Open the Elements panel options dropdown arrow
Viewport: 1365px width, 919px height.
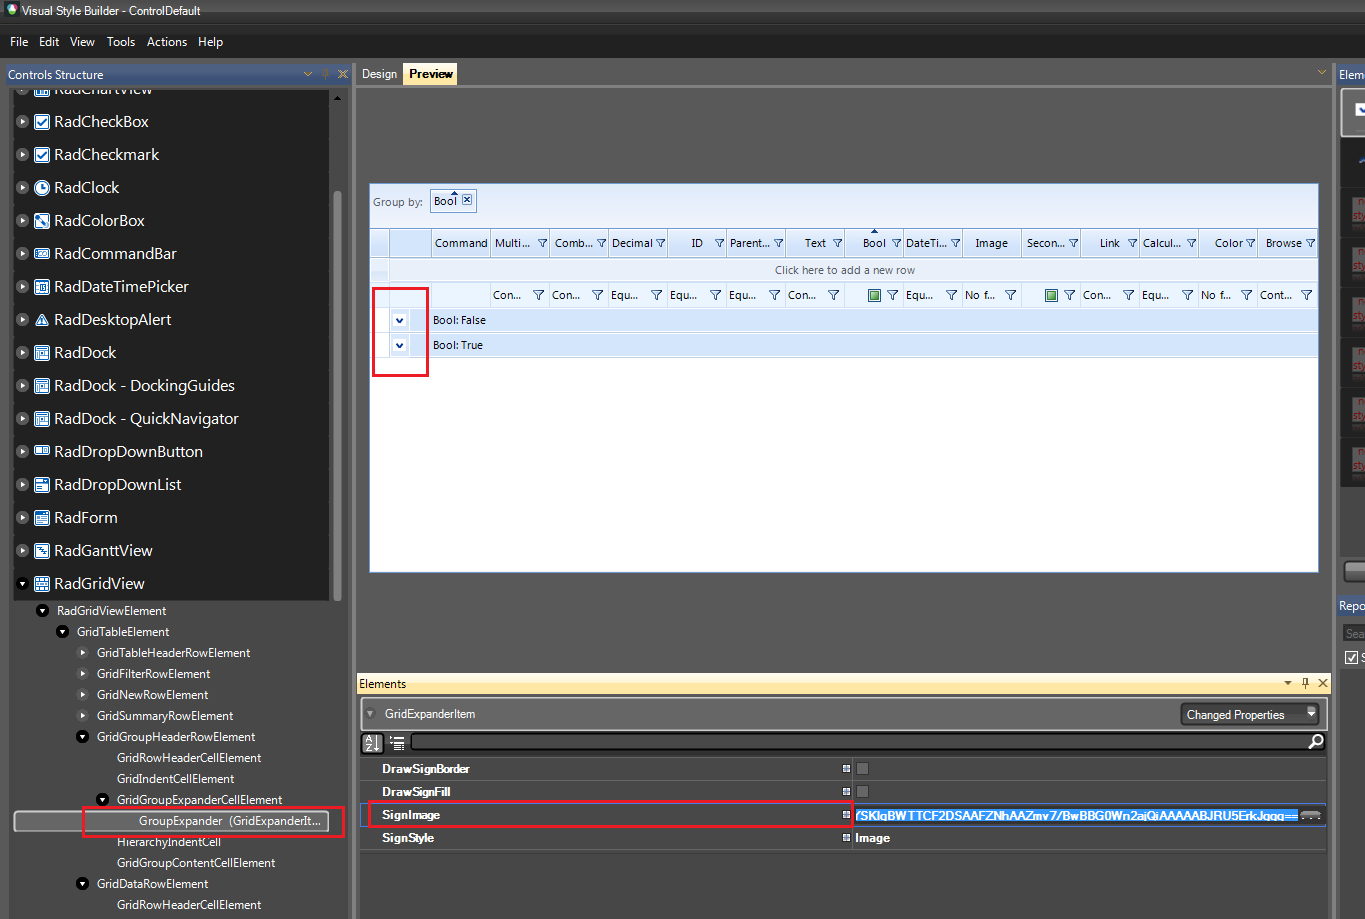coord(1287,683)
